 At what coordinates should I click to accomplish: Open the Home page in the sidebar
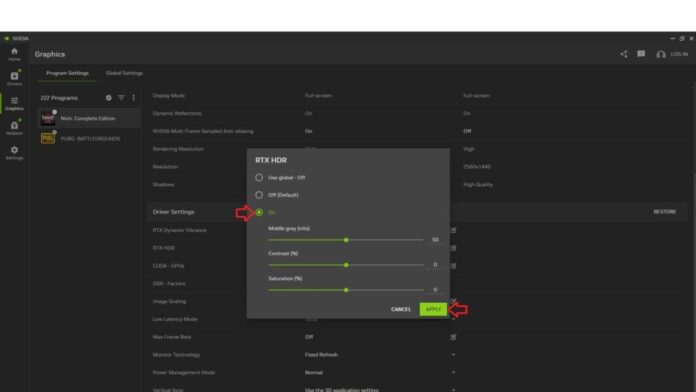pyautogui.click(x=14, y=54)
